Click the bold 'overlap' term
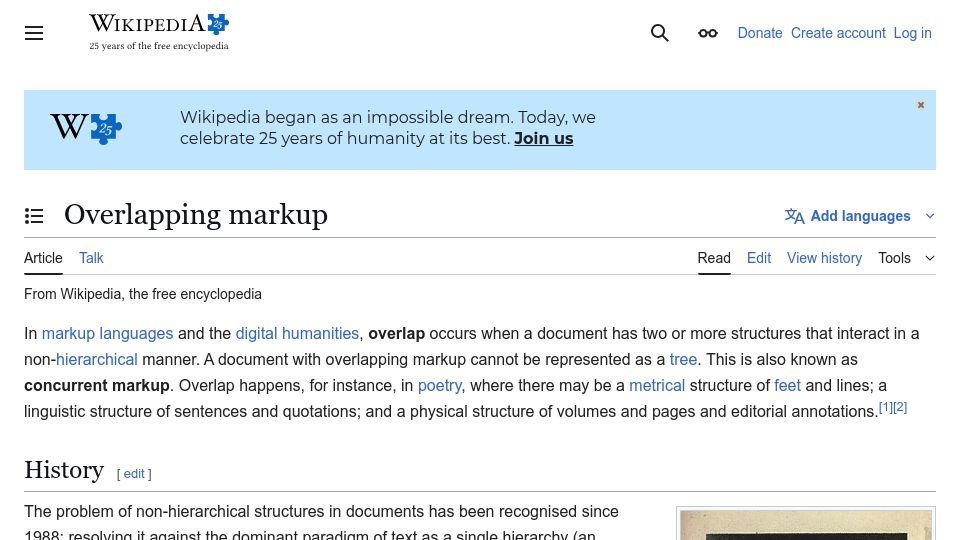 [x=396, y=334]
